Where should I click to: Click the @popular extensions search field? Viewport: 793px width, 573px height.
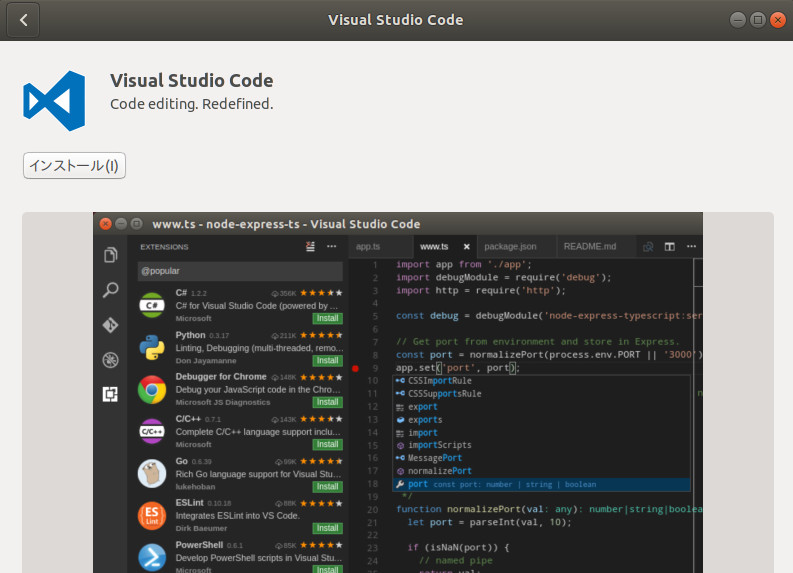click(x=240, y=271)
